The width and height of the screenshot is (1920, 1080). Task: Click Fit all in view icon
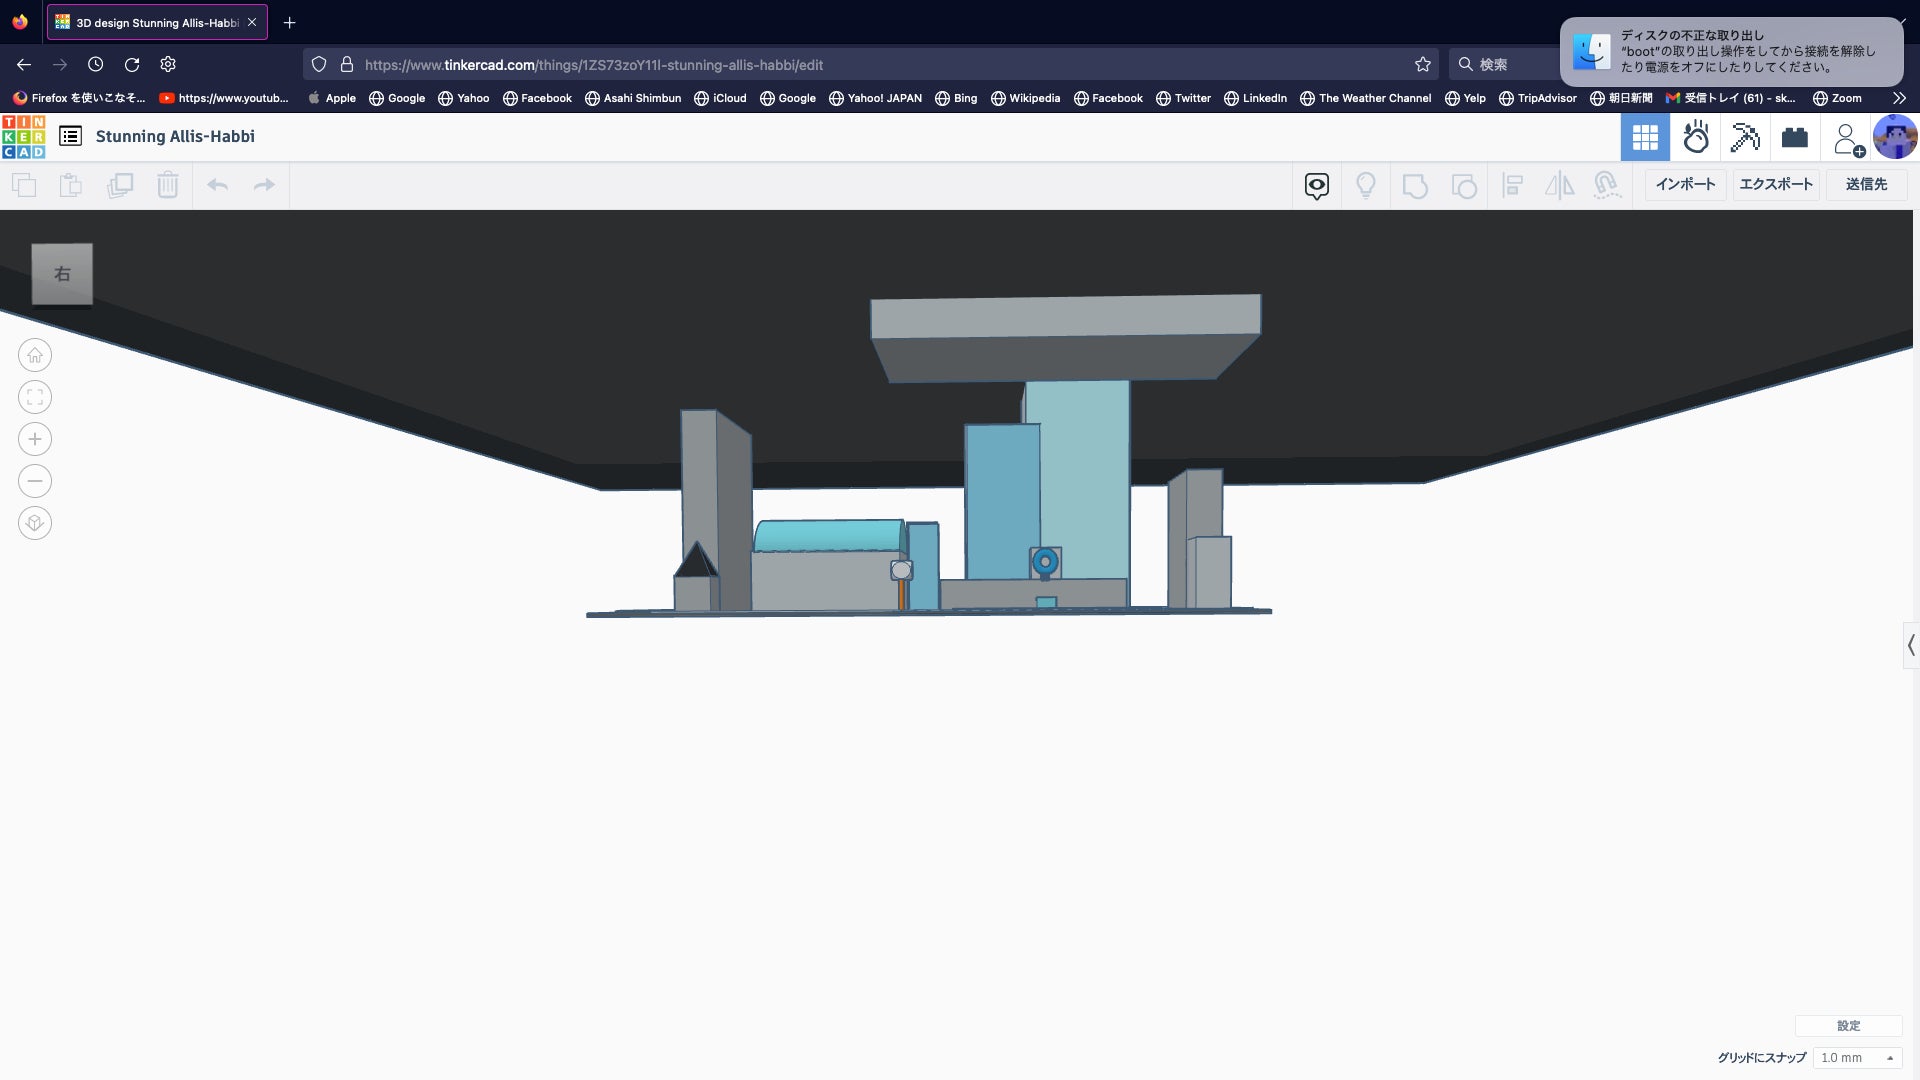pos(35,397)
